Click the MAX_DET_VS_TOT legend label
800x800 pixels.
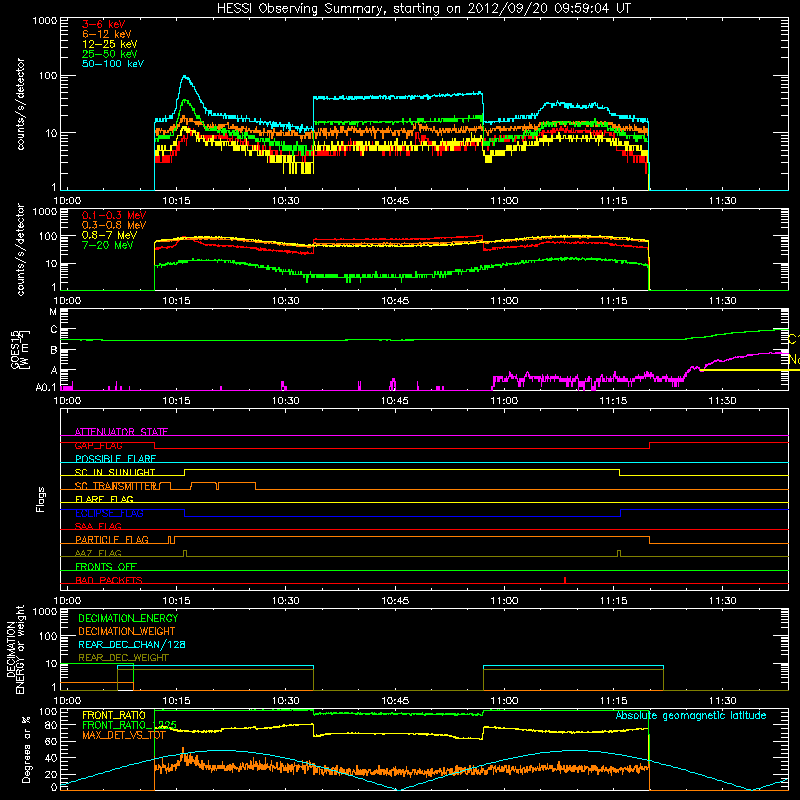point(124,735)
